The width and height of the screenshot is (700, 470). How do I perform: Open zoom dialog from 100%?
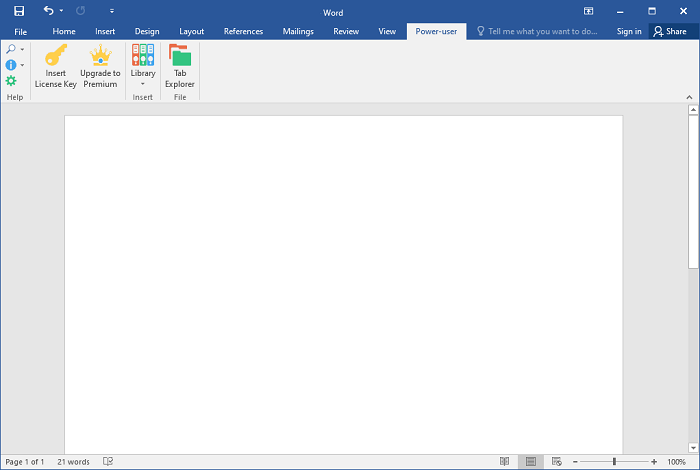676,462
